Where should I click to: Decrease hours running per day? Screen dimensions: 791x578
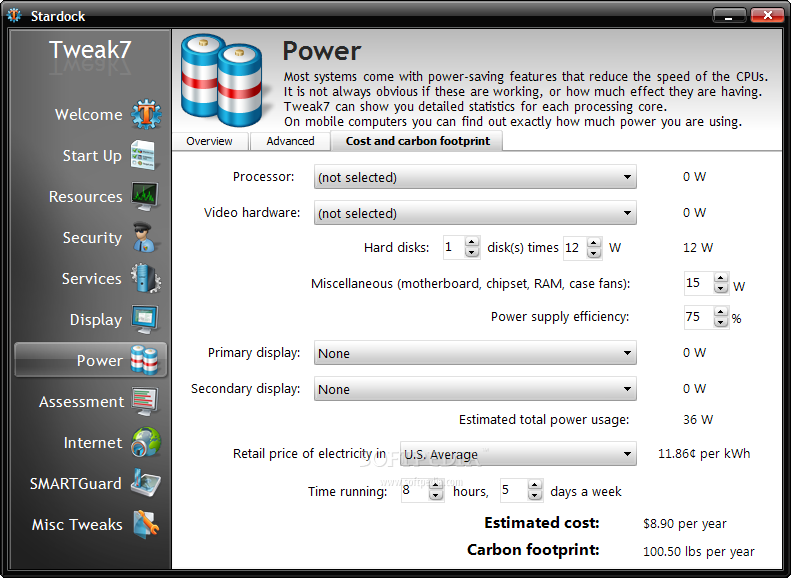435,496
